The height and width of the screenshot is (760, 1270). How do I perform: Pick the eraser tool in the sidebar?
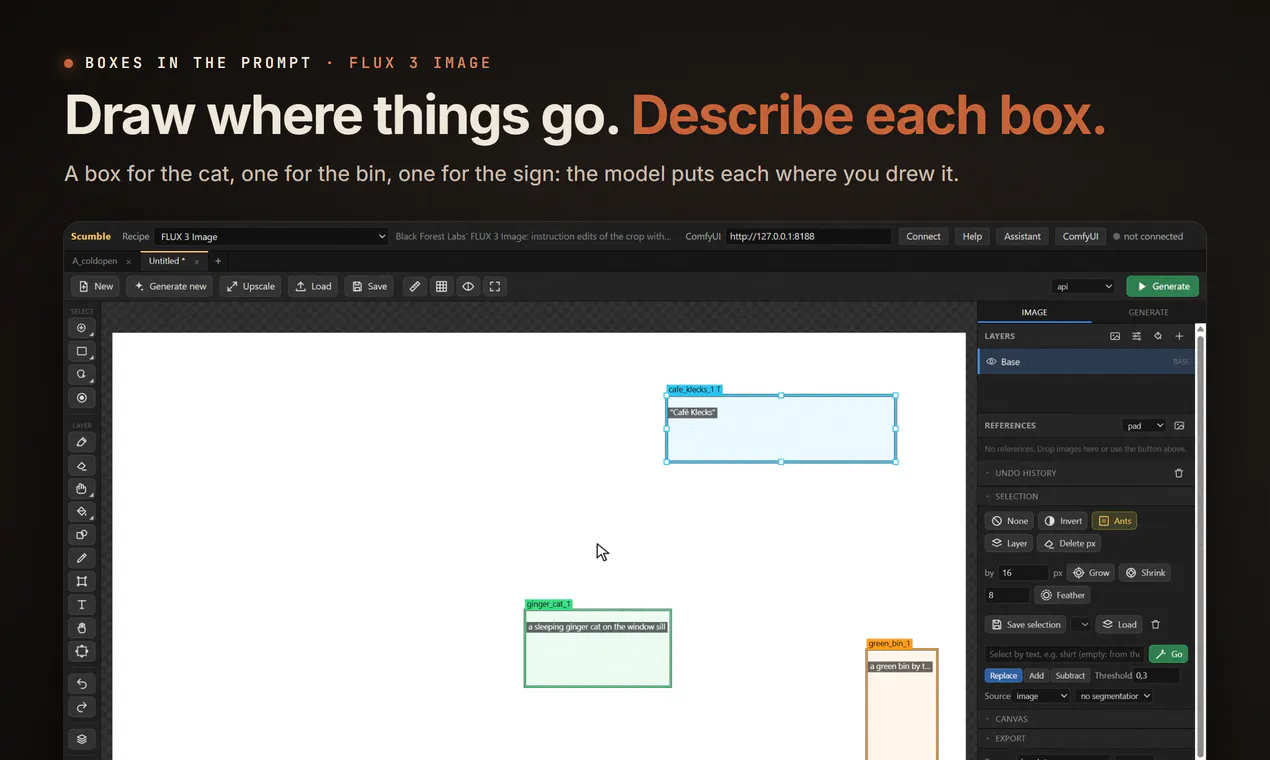coord(82,465)
